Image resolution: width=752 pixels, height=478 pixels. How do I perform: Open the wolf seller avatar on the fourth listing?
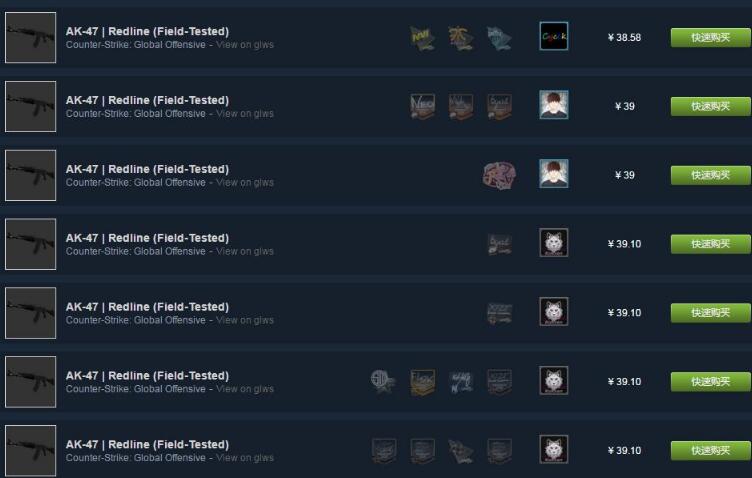[x=554, y=243]
